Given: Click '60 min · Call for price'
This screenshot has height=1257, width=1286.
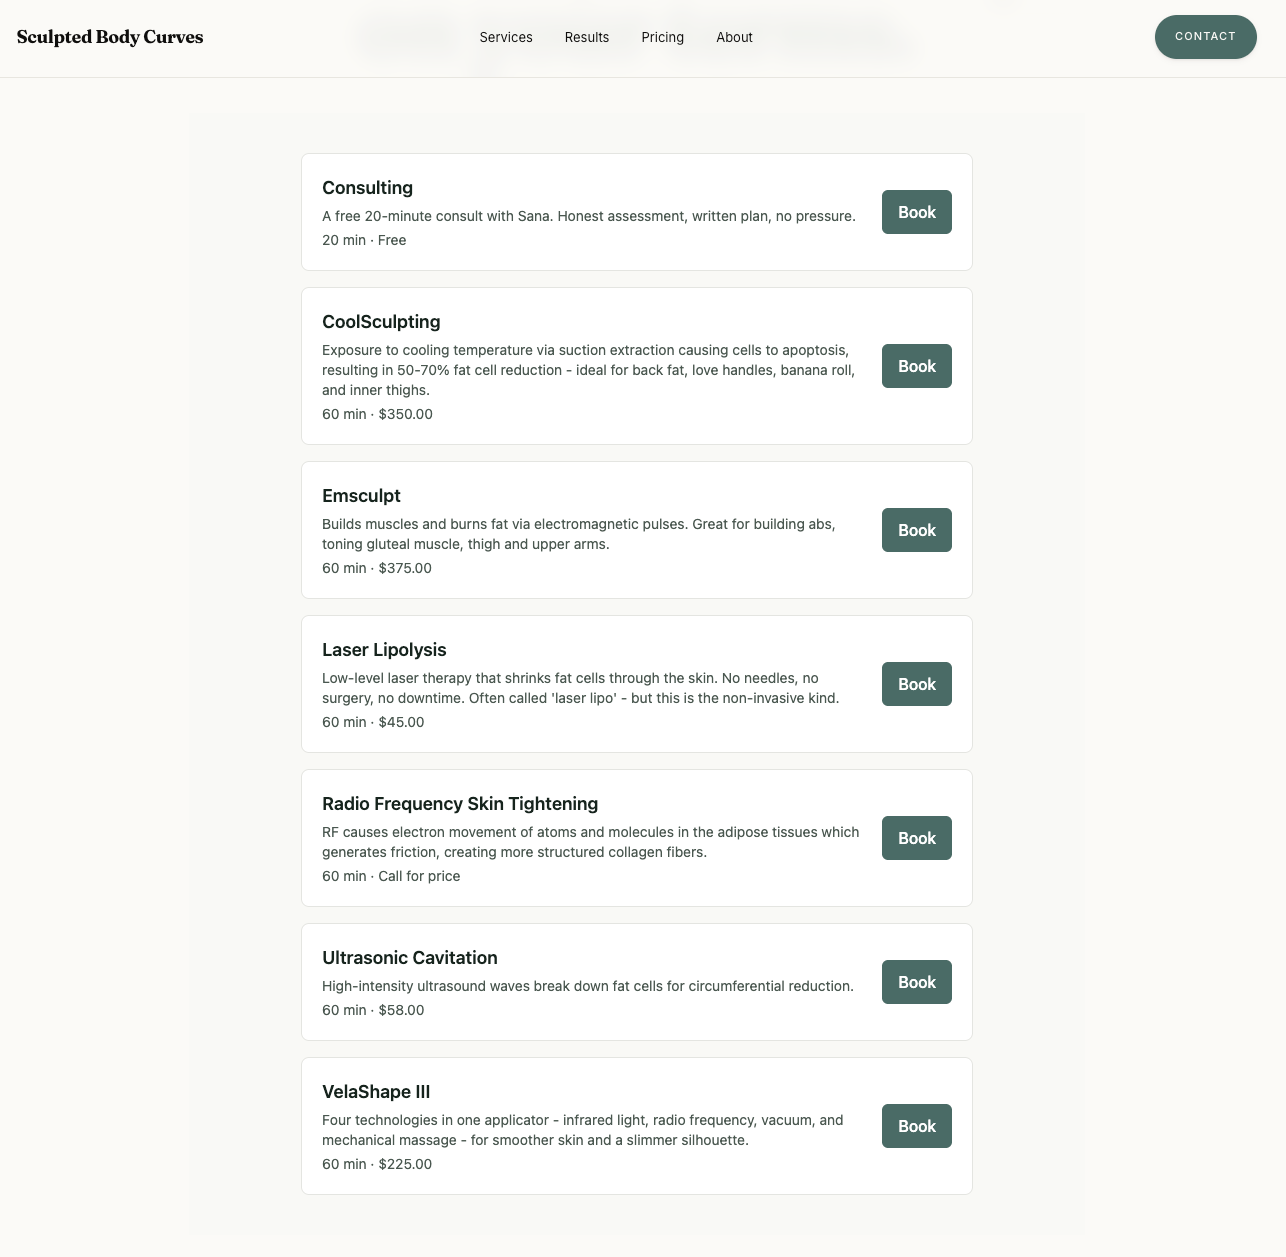Looking at the screenshot, I should (x=391, y=876).
